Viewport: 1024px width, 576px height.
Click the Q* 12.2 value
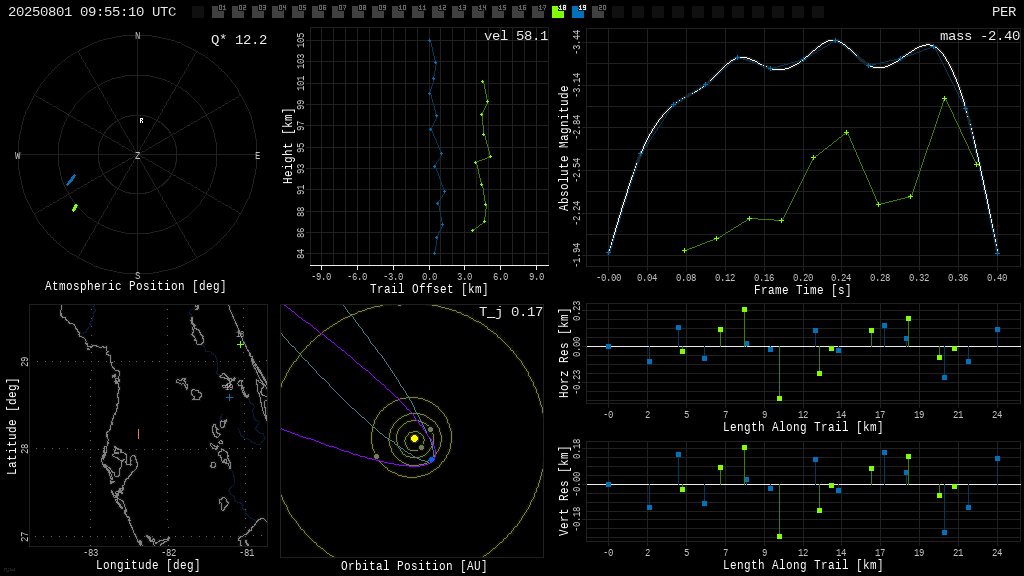click(x=239, y=40)
